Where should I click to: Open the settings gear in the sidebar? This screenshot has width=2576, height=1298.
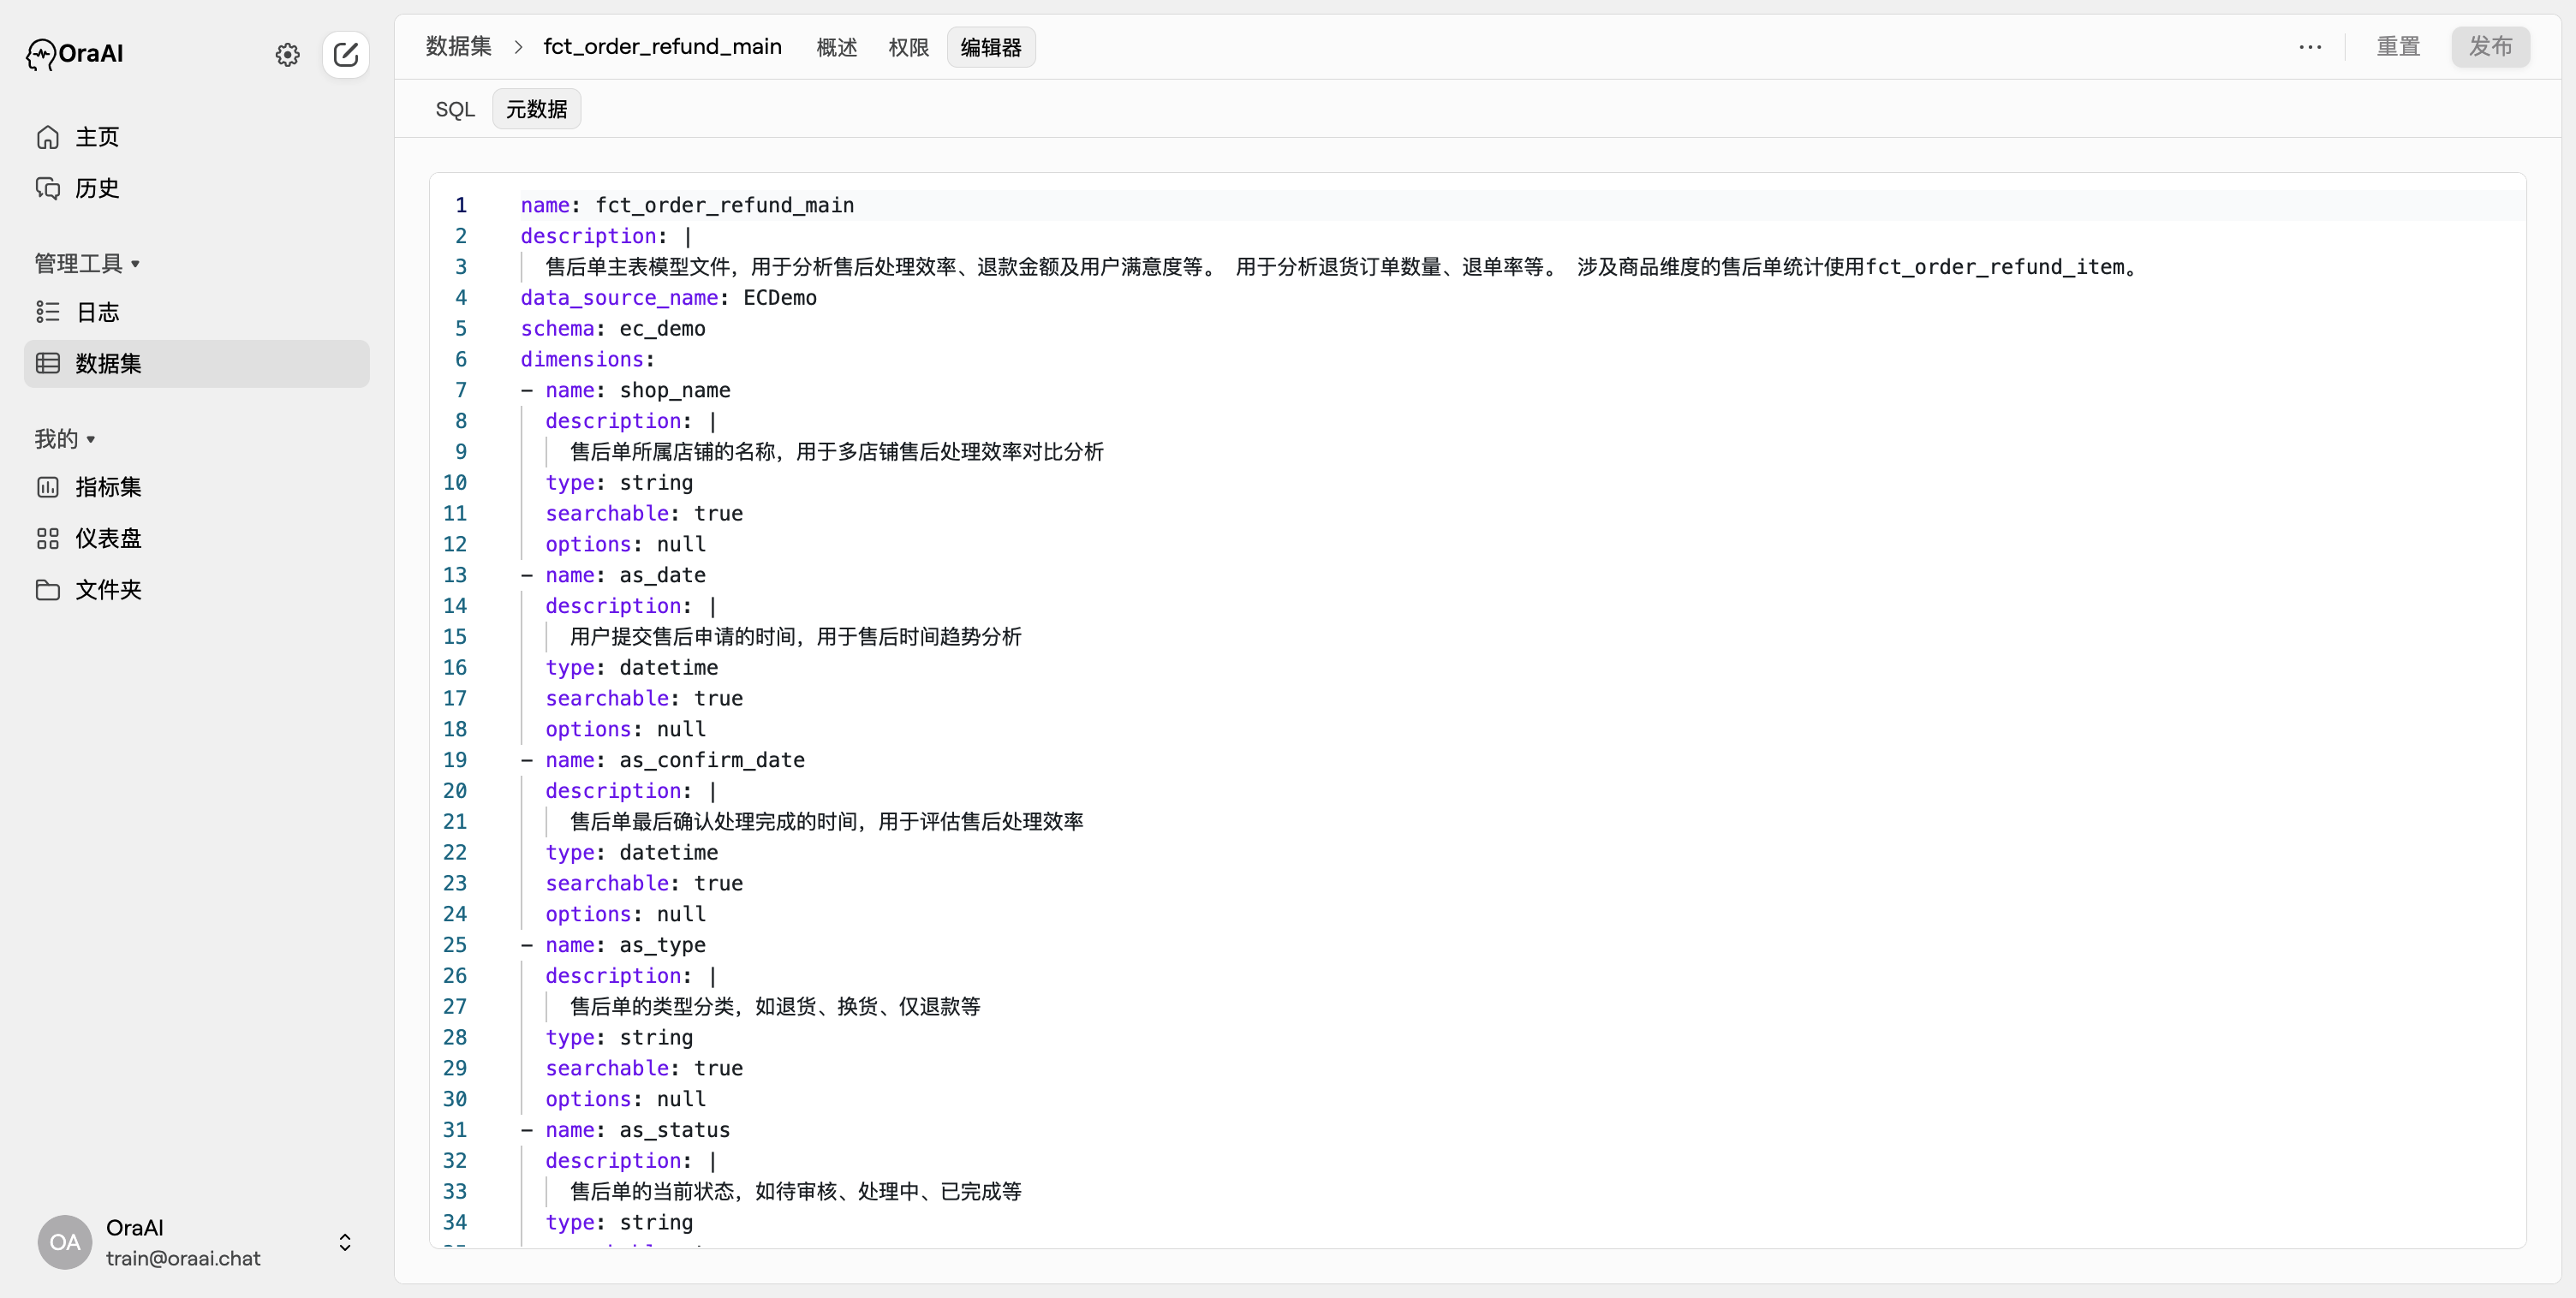coord(287,55)
